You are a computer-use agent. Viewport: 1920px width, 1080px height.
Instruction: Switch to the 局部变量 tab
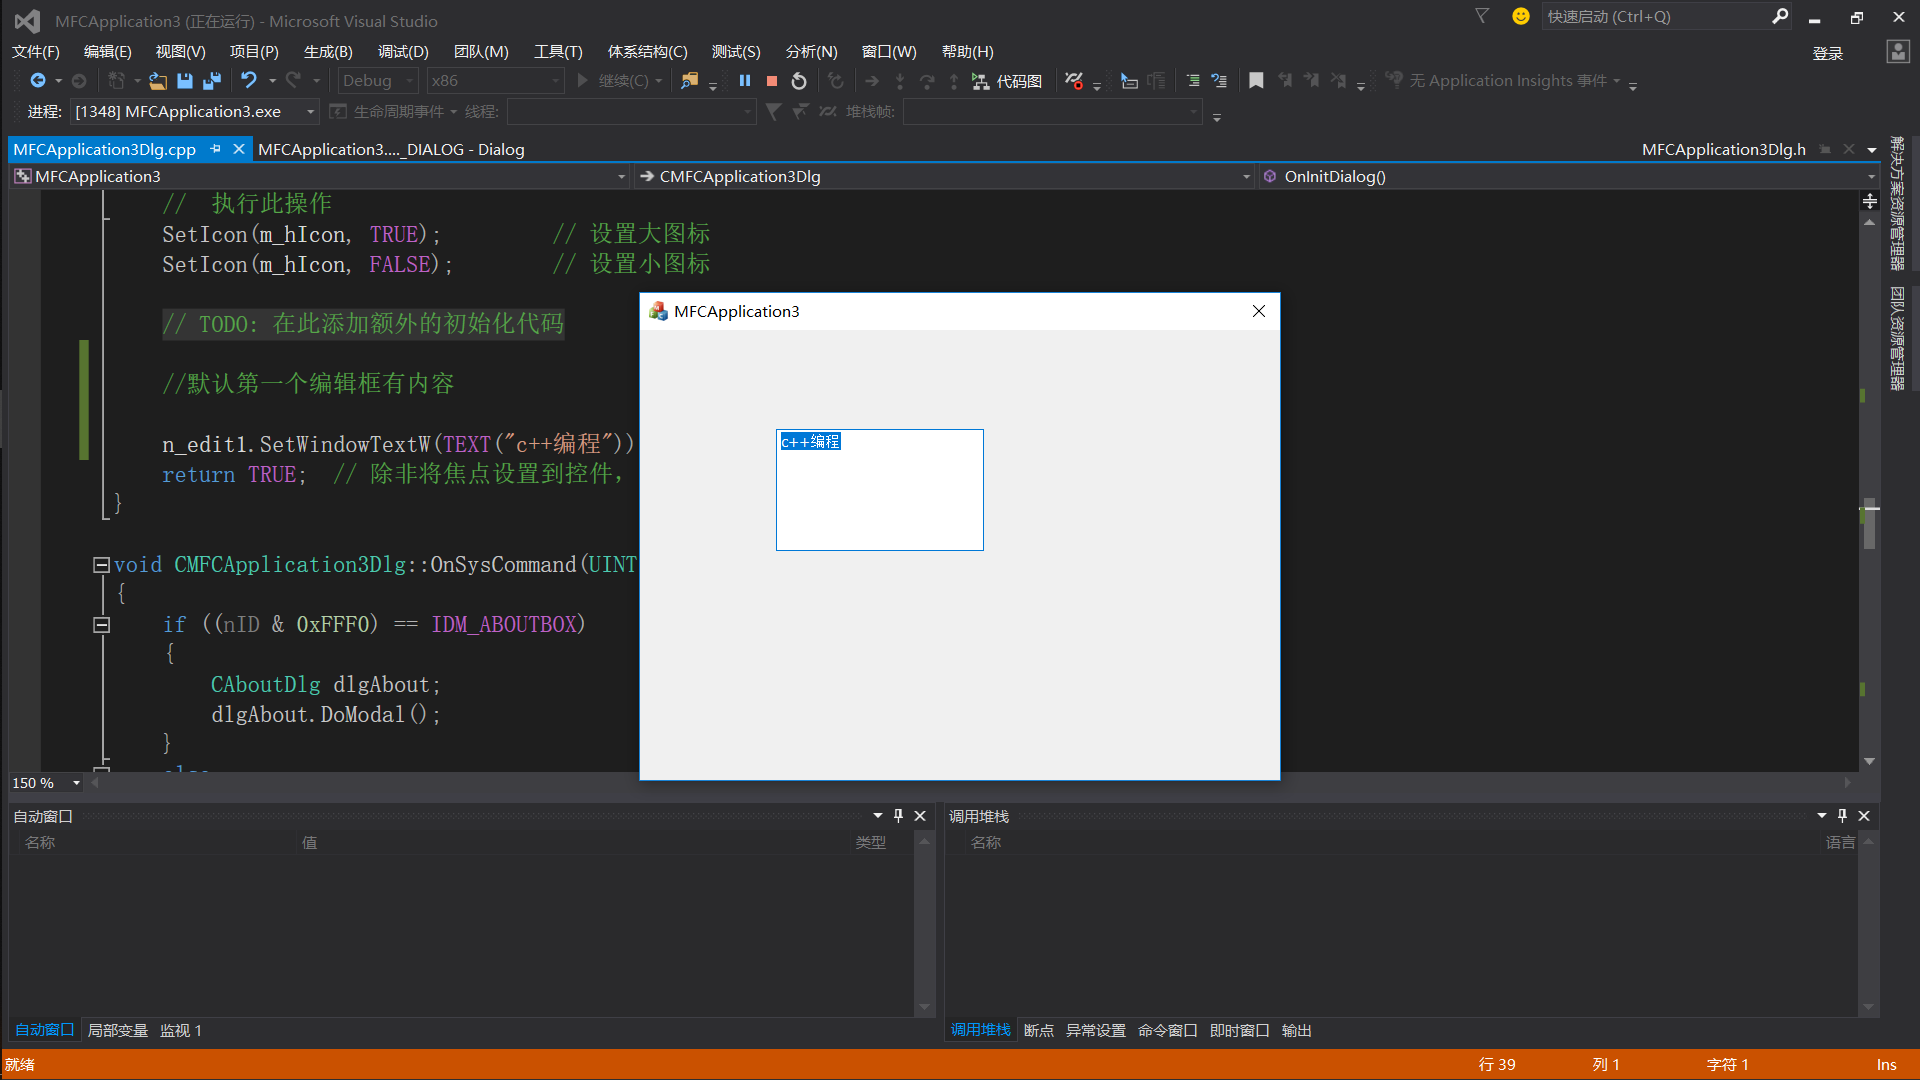tap(117, 1030)
